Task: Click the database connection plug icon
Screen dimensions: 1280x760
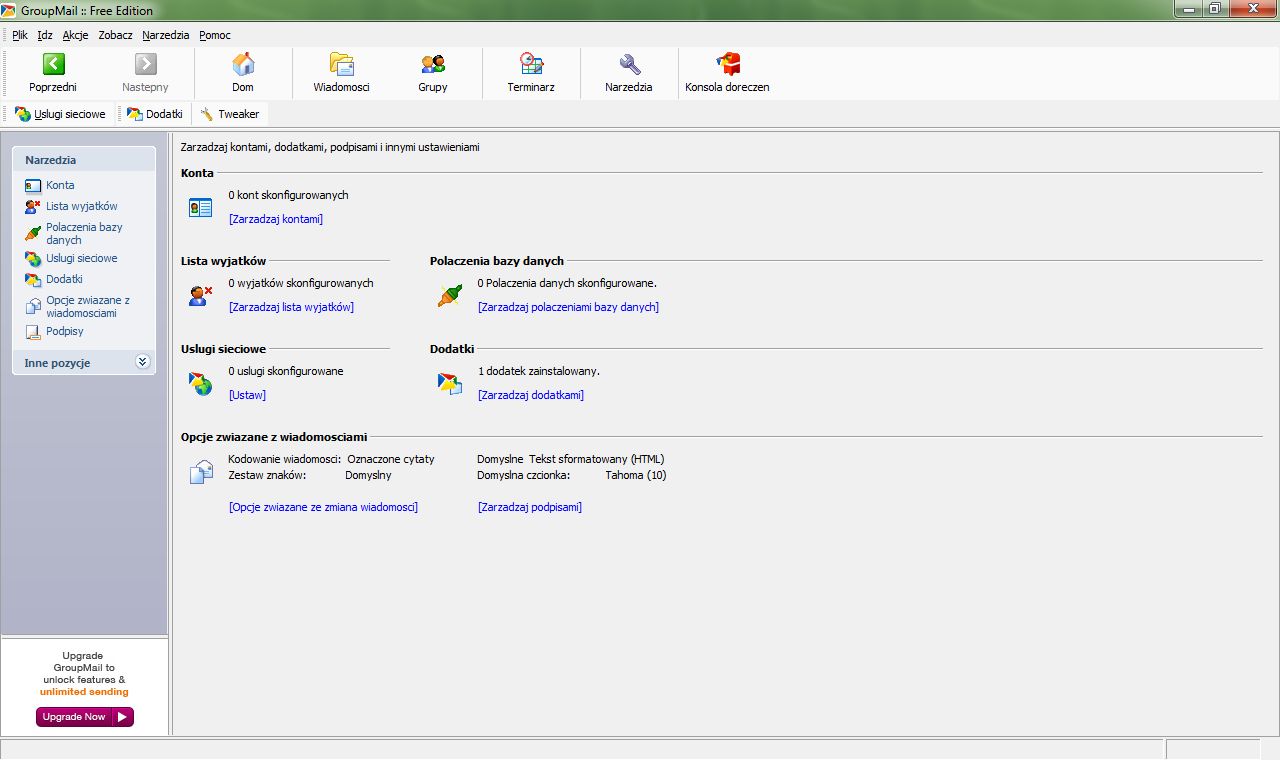Action: [x=450, y=296]
